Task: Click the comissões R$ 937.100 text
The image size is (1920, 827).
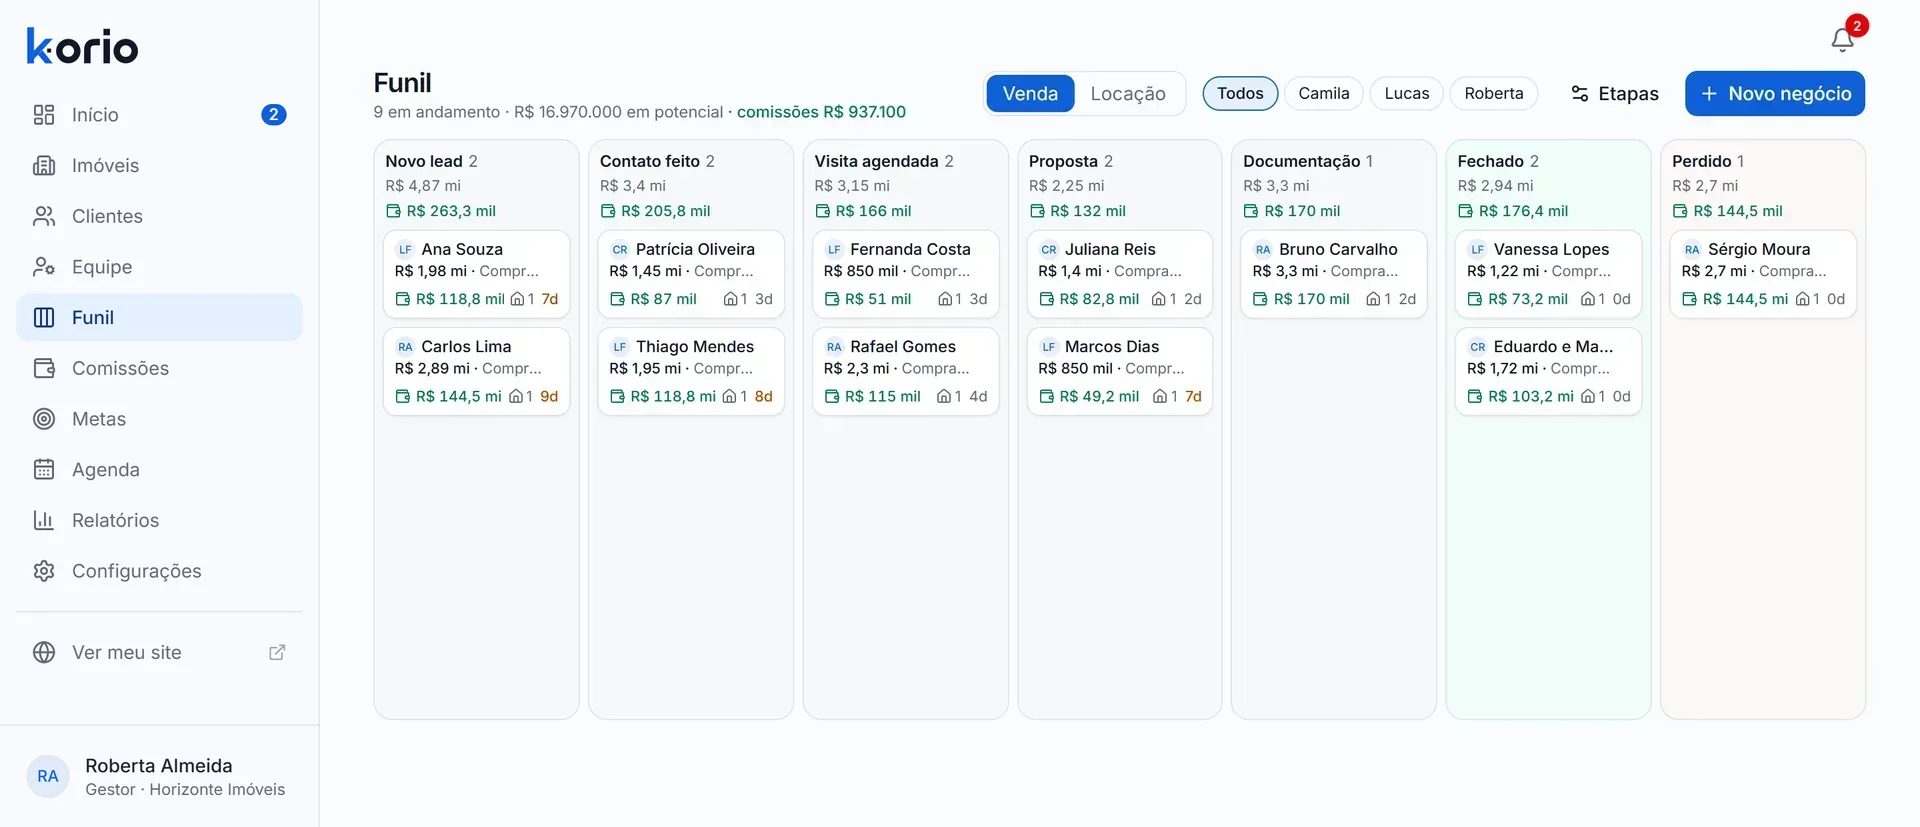Action: click(x=821, y=112)
